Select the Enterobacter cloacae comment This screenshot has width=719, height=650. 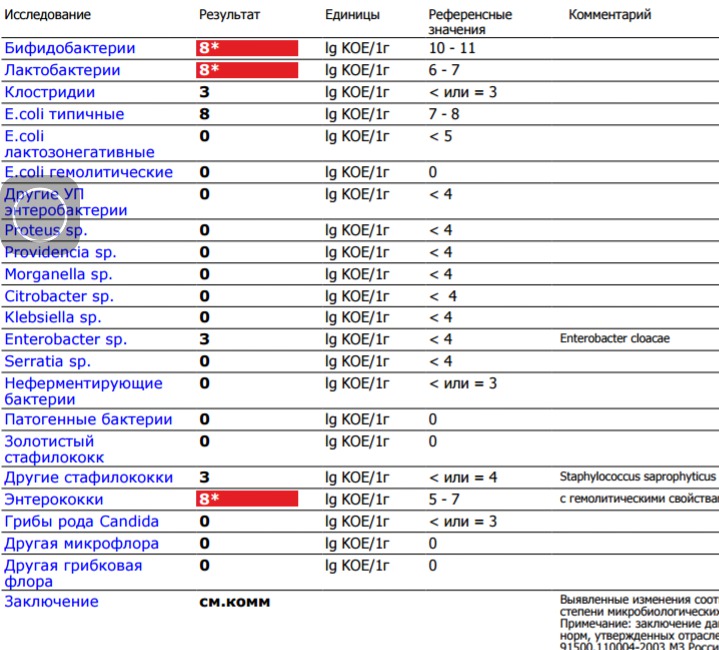click(614, 338)
